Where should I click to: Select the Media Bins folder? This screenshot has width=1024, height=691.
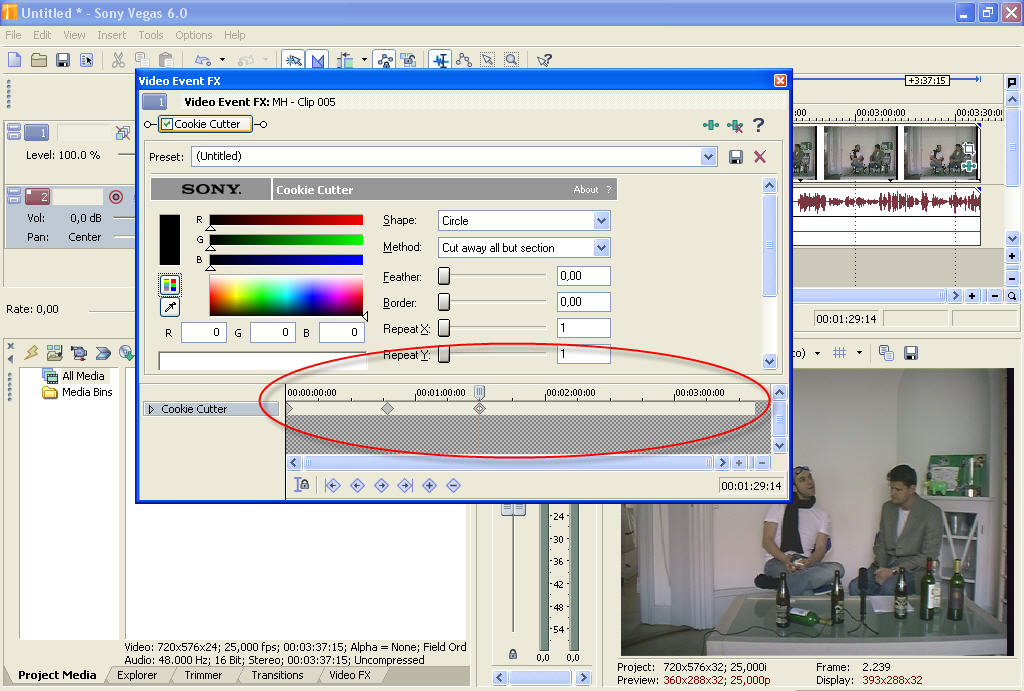click(78, 392)
